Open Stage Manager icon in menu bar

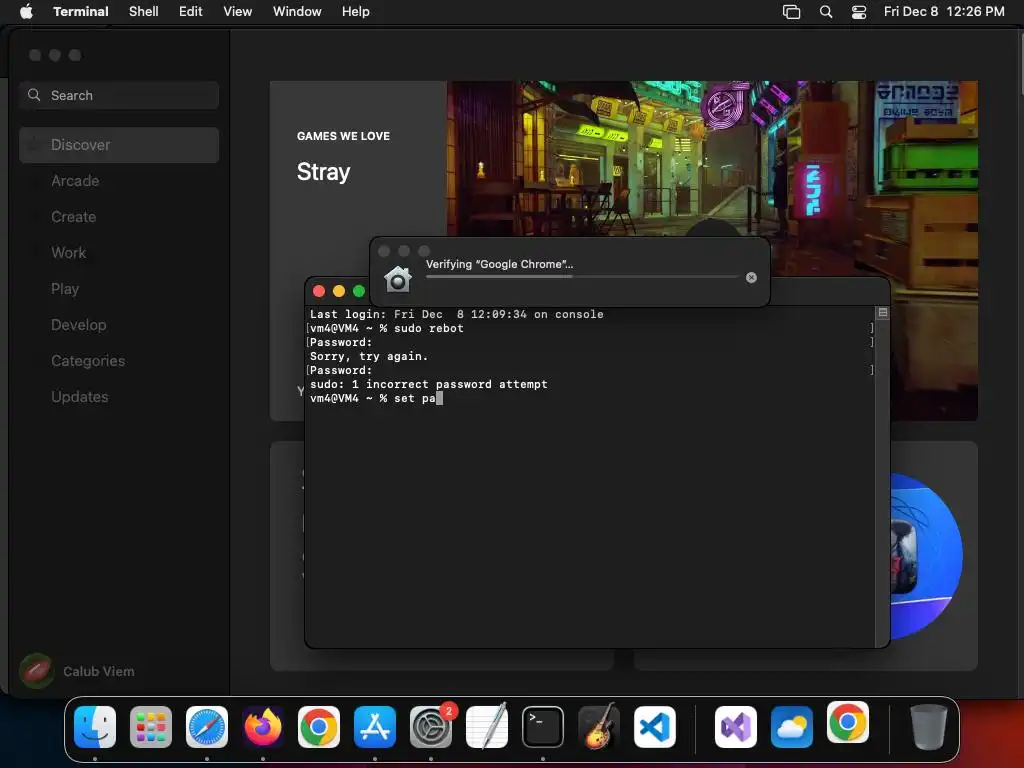point(791,12)
